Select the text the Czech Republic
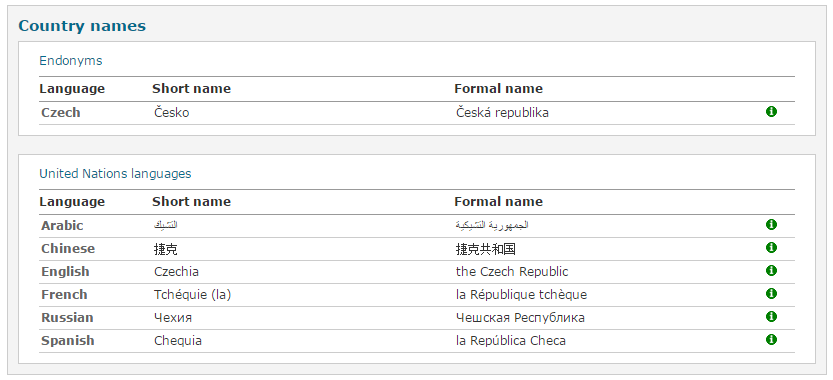833x380 pixels. tap(512, 272)
